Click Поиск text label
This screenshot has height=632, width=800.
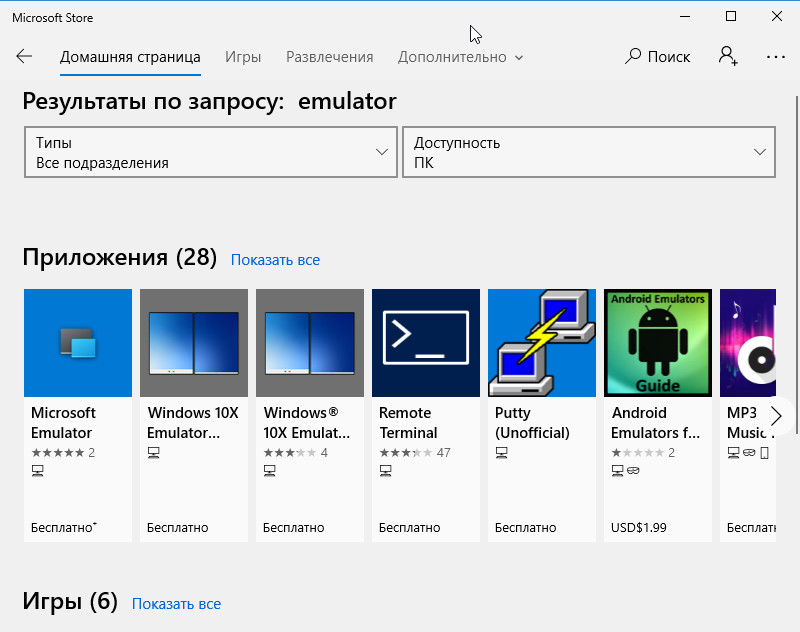click(x=669, y=57)
